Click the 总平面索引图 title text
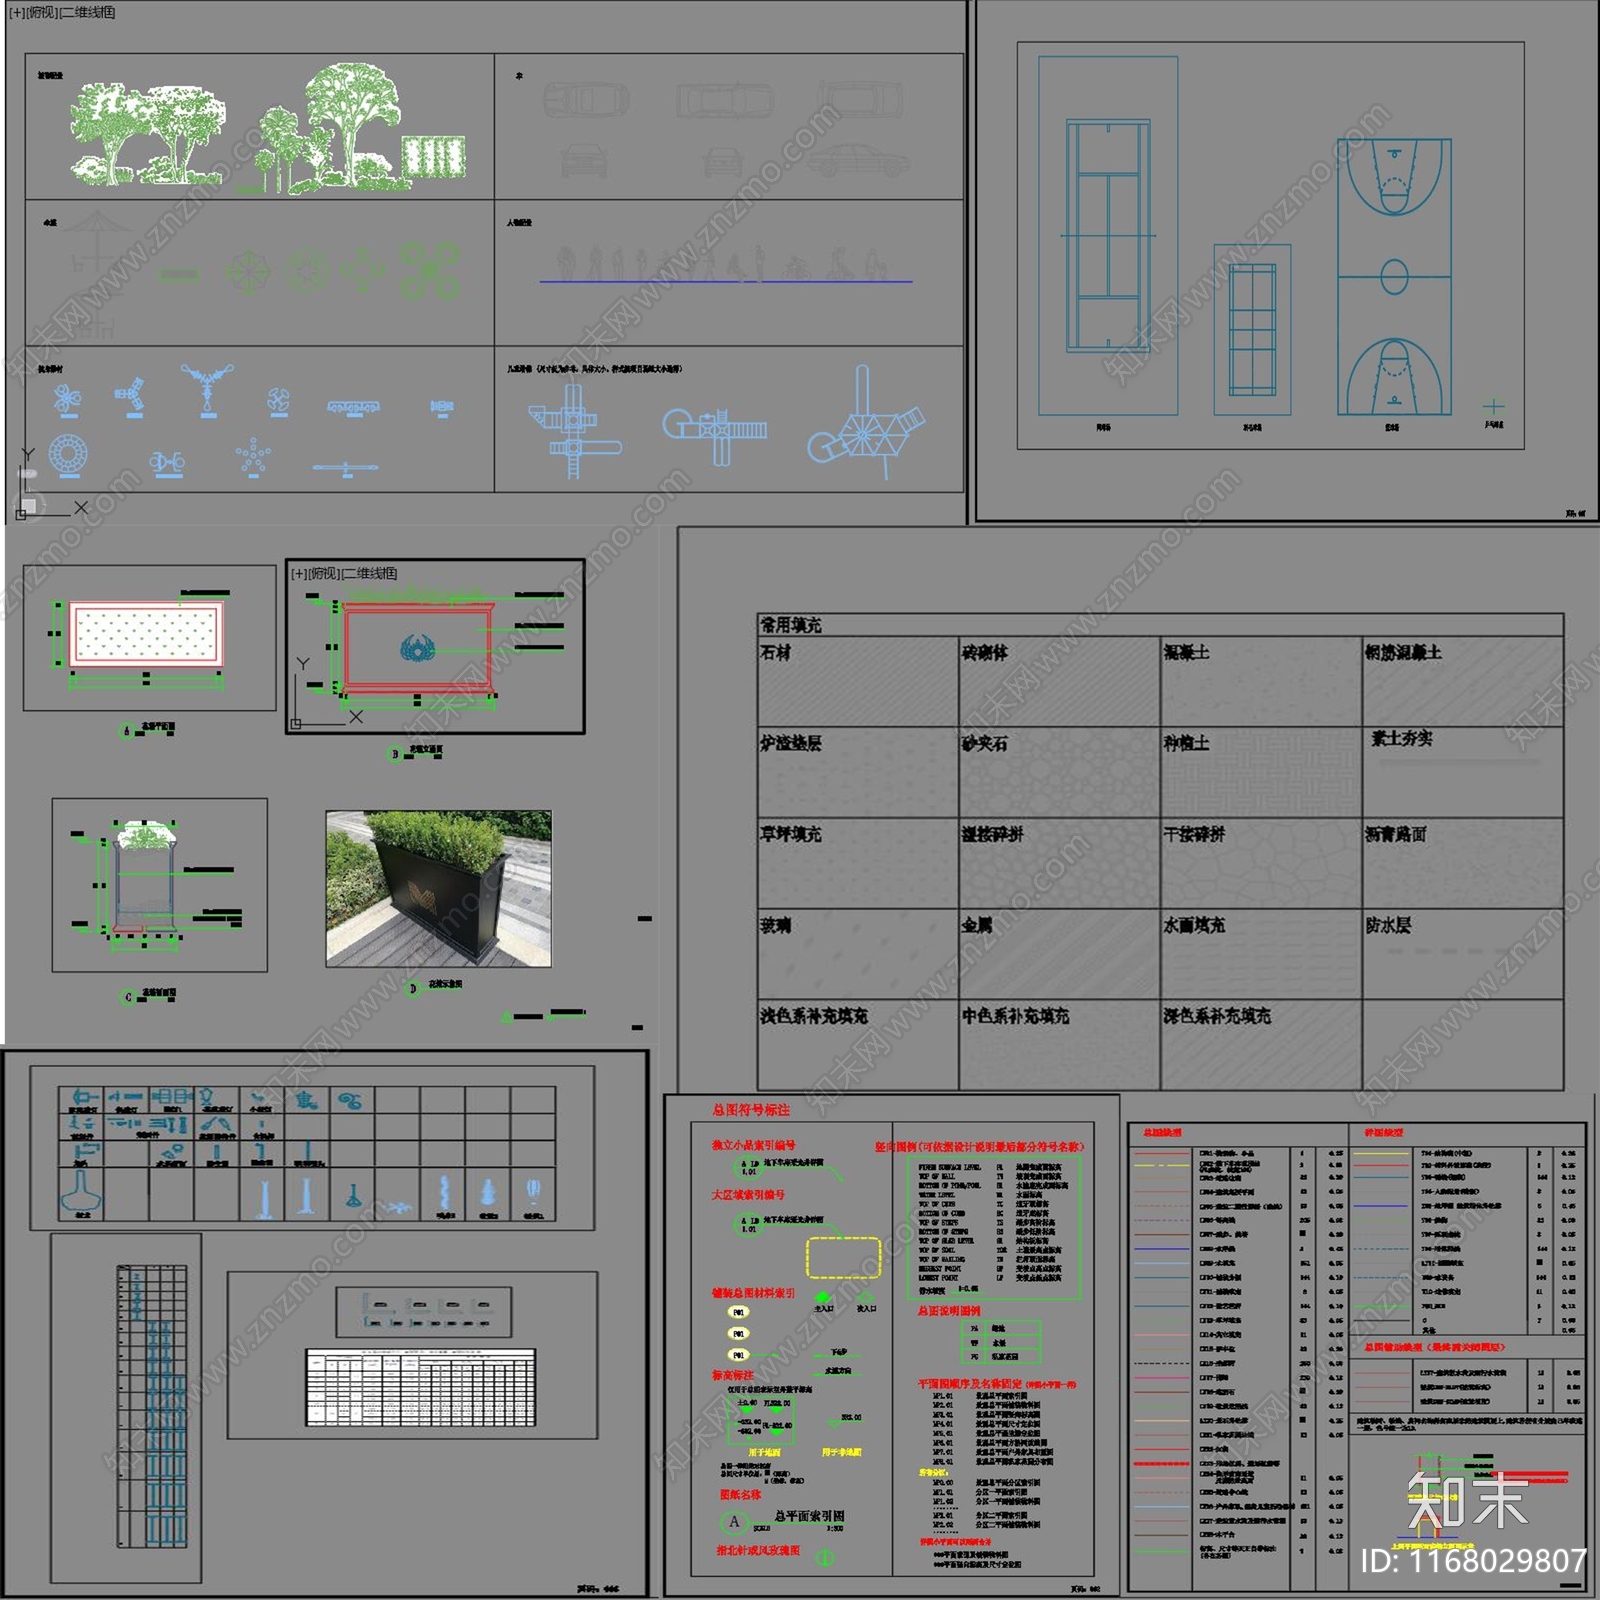1600x1600 pixels. tap(809, 1517)
